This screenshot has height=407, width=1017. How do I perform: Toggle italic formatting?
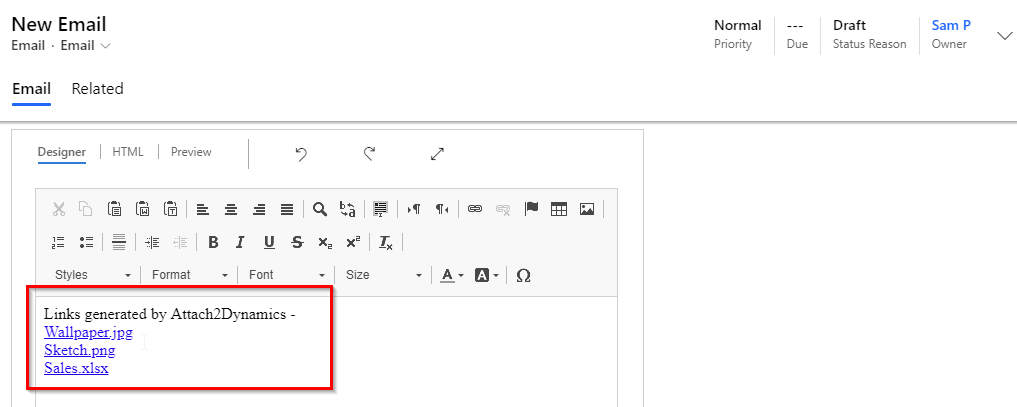click(x=241, y=242)
